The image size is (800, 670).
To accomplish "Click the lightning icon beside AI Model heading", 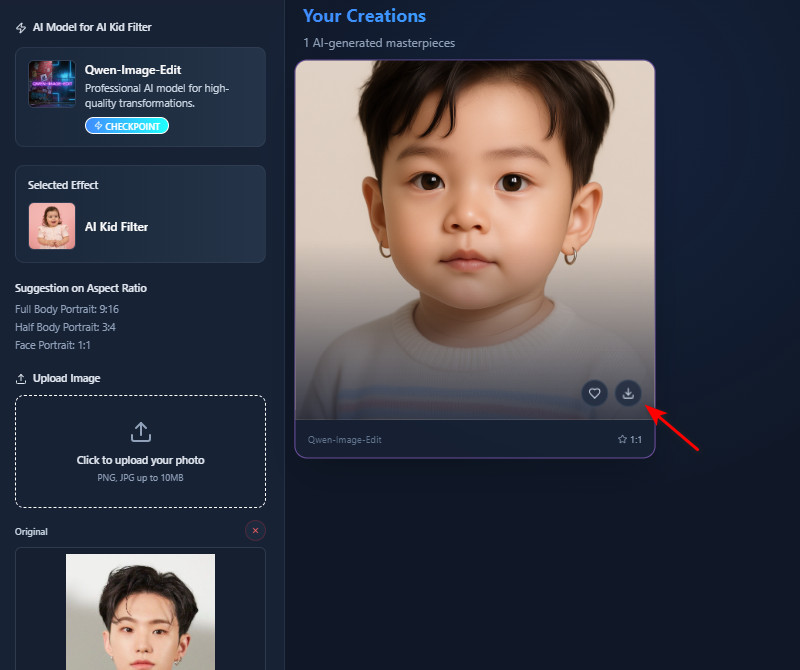I will 21,28.
